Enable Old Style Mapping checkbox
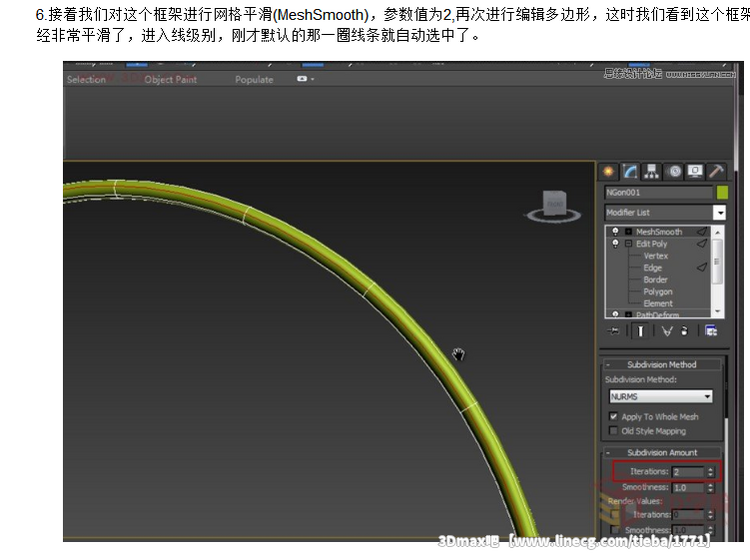This screenshot has height=560, width=750. pos(613,431)
